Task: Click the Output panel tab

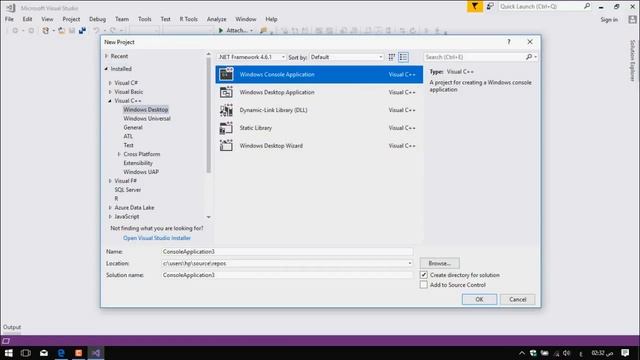Action: 12,327
